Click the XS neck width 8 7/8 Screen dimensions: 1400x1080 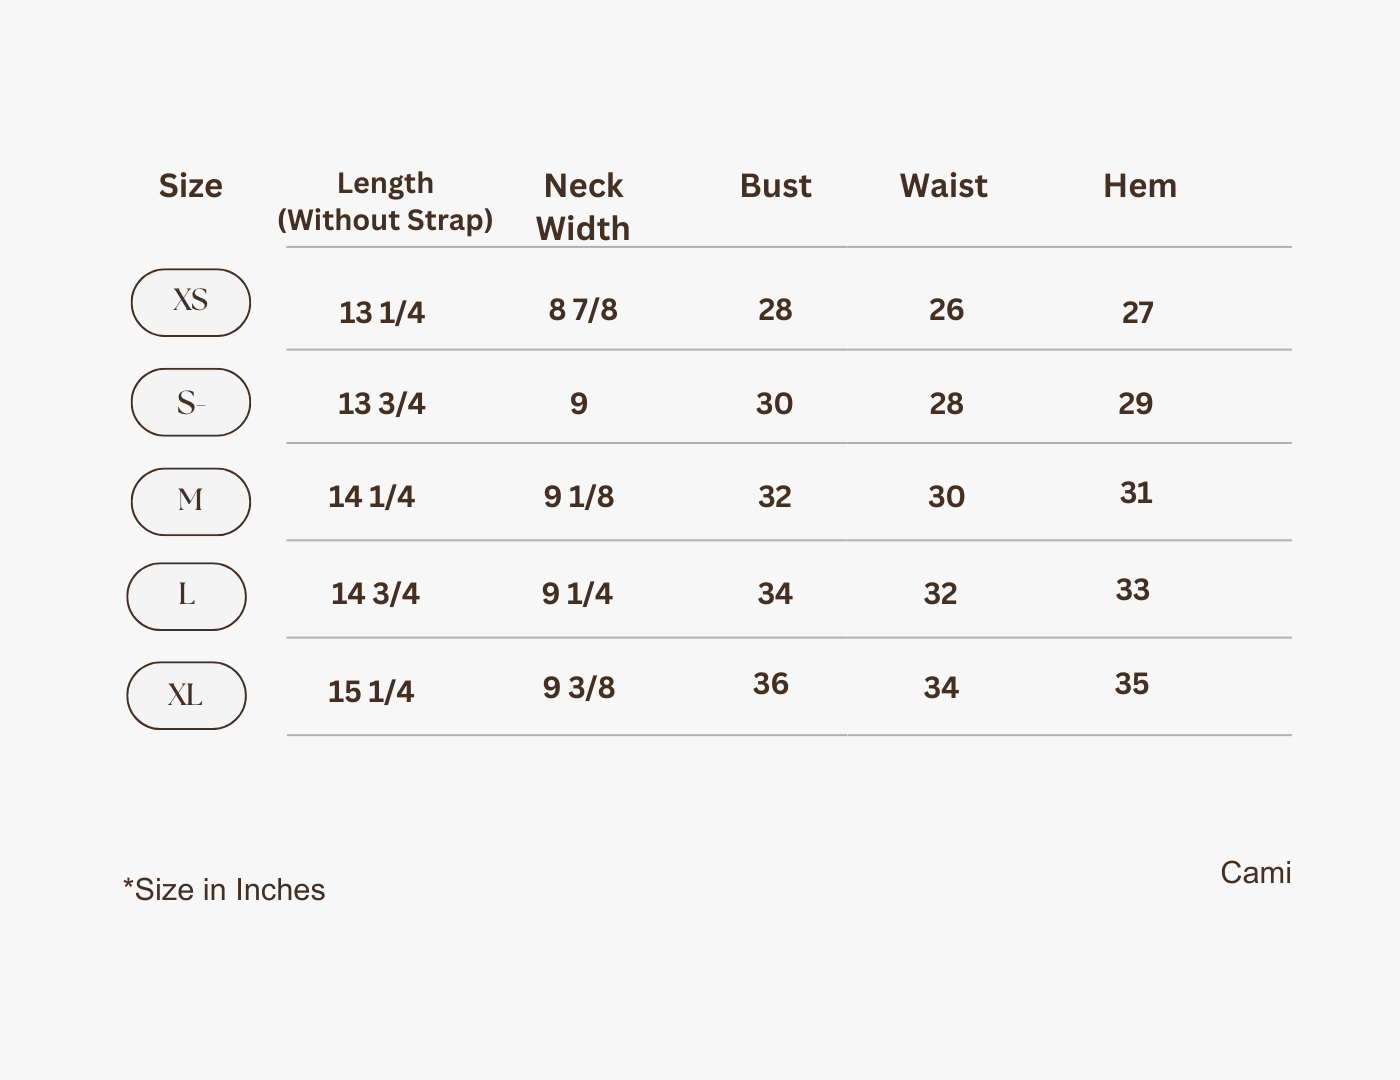pyautogui.click(x=583, y=310)
